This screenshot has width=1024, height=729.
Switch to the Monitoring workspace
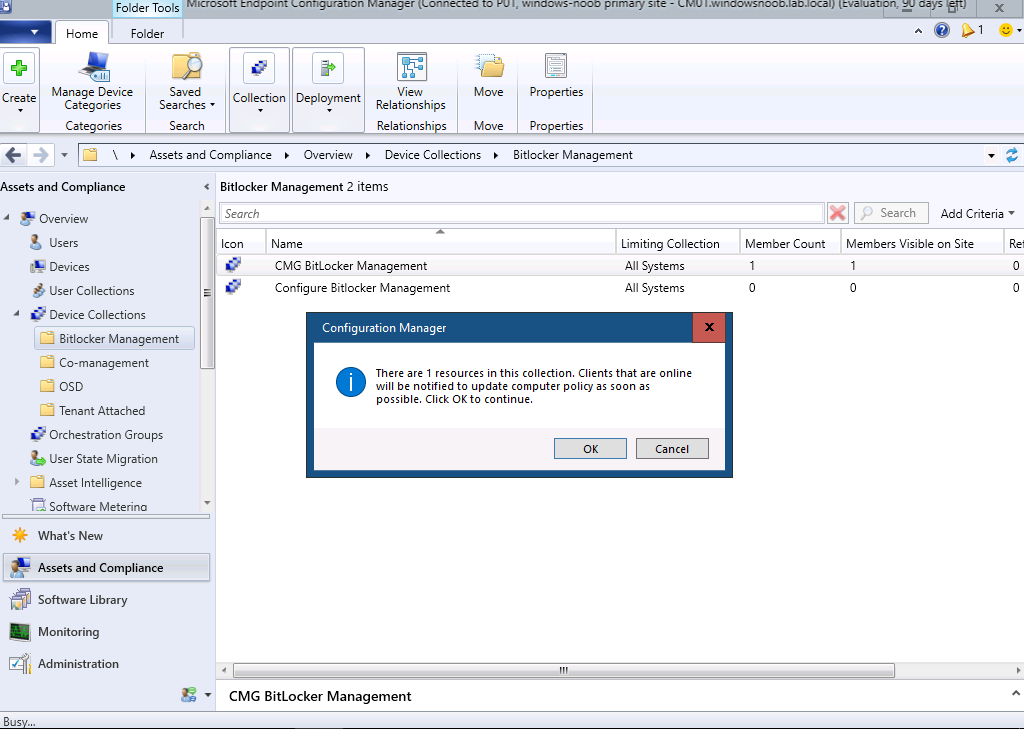point(106,632)
